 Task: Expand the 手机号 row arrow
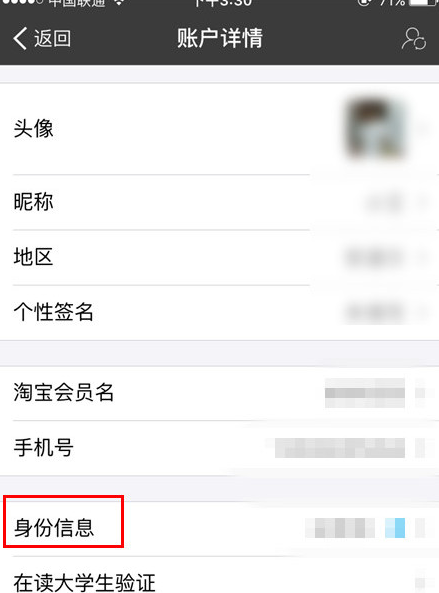(x=420, y=448)
